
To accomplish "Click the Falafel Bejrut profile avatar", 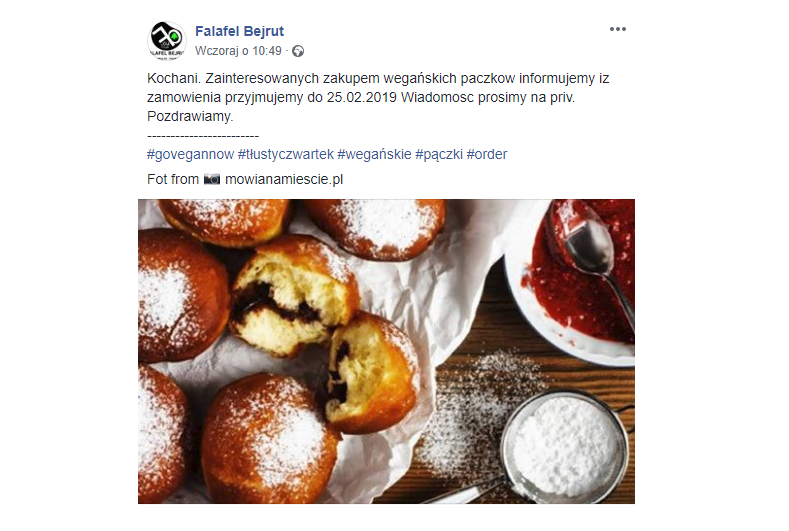I will pos(167,40).
